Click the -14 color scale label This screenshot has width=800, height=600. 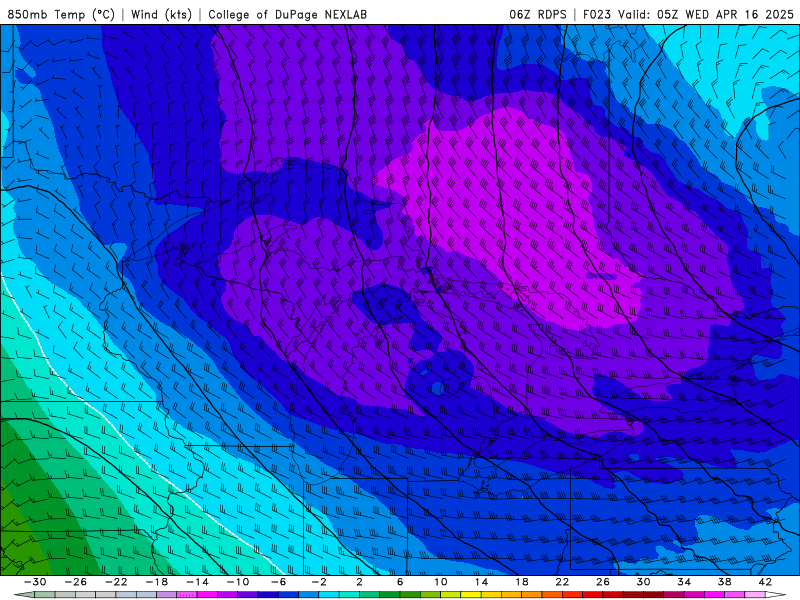[x=197, y=582]
